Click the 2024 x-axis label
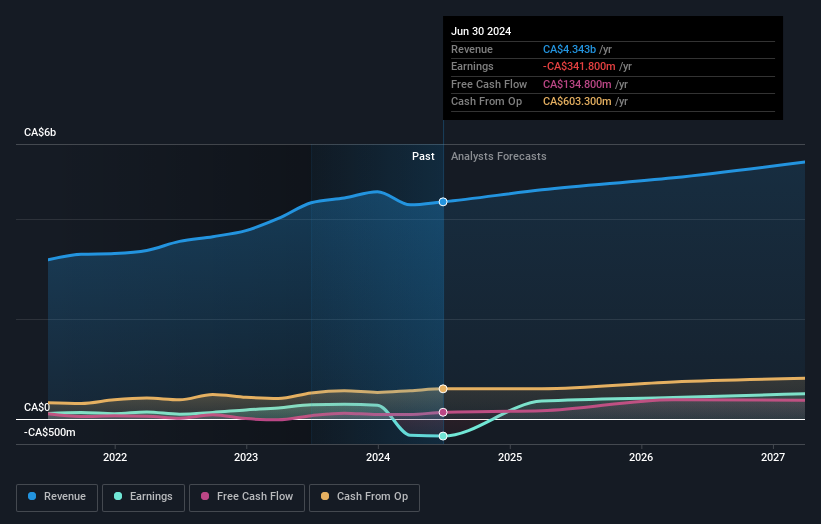 click(378, 457)
